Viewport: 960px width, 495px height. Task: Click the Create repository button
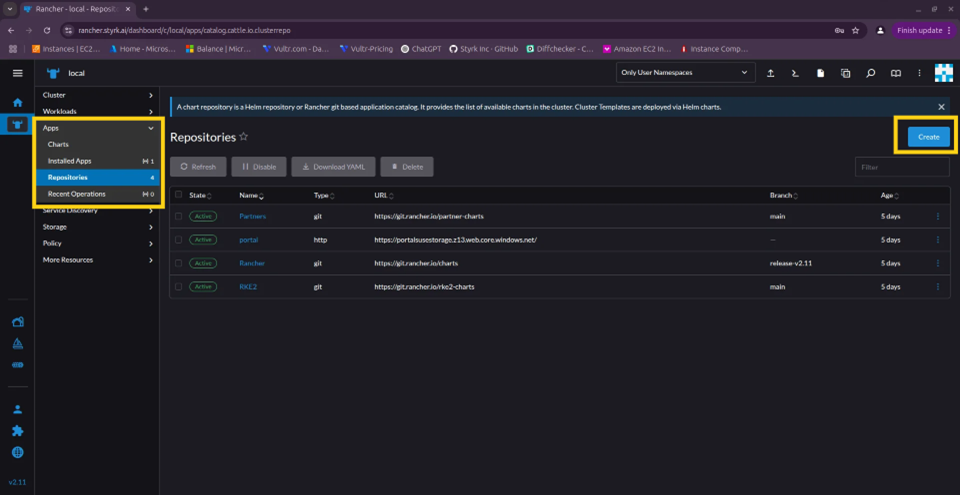(x=928, y=137)
